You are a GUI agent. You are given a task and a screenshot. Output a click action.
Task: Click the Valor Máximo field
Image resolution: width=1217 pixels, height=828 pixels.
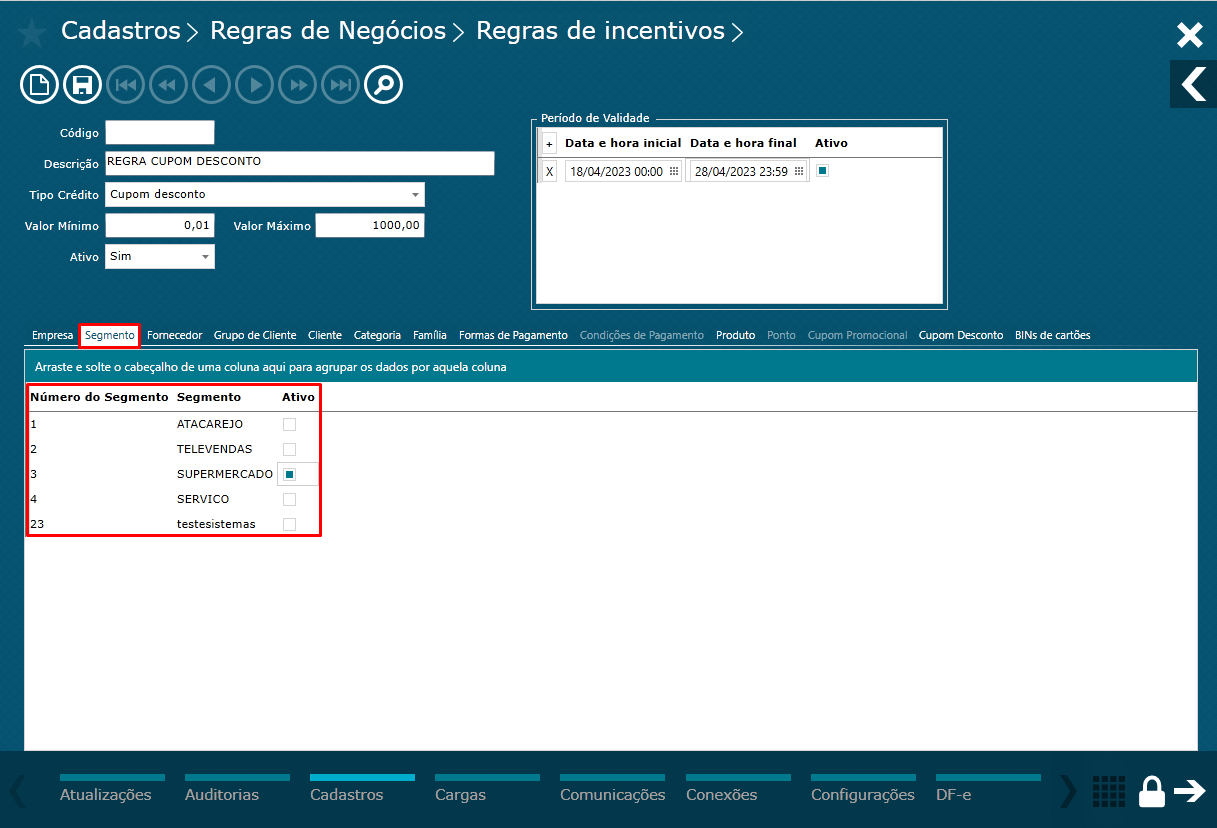tap(370, 225)
